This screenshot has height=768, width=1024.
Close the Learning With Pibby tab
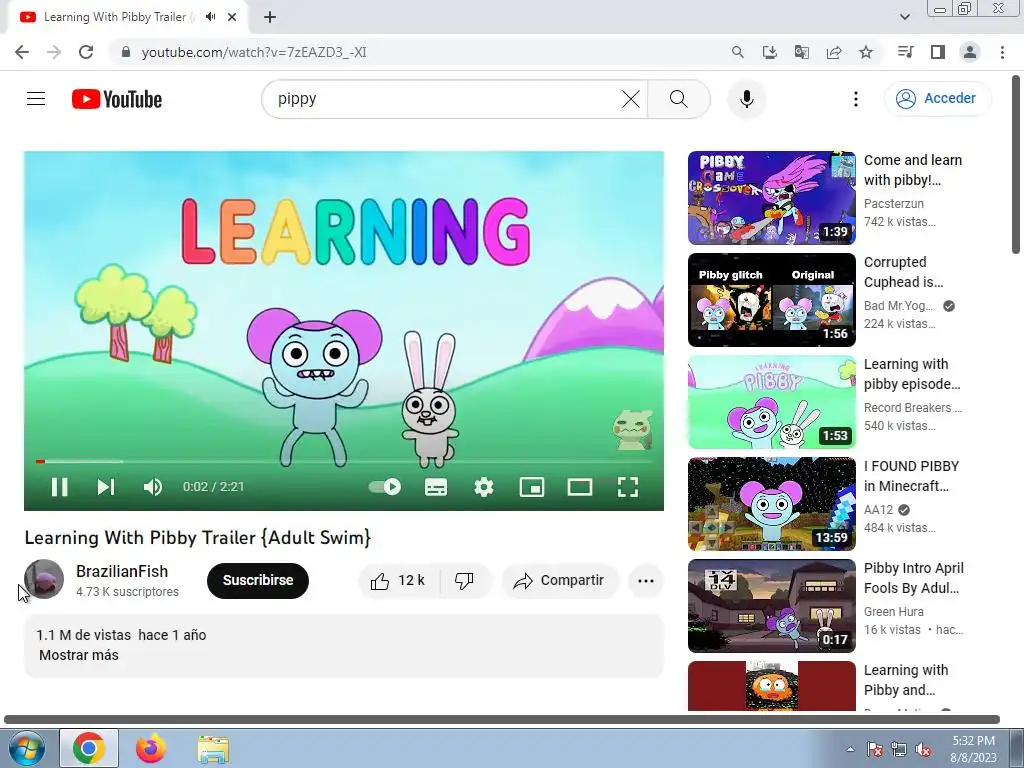click(x=232, y=17)
